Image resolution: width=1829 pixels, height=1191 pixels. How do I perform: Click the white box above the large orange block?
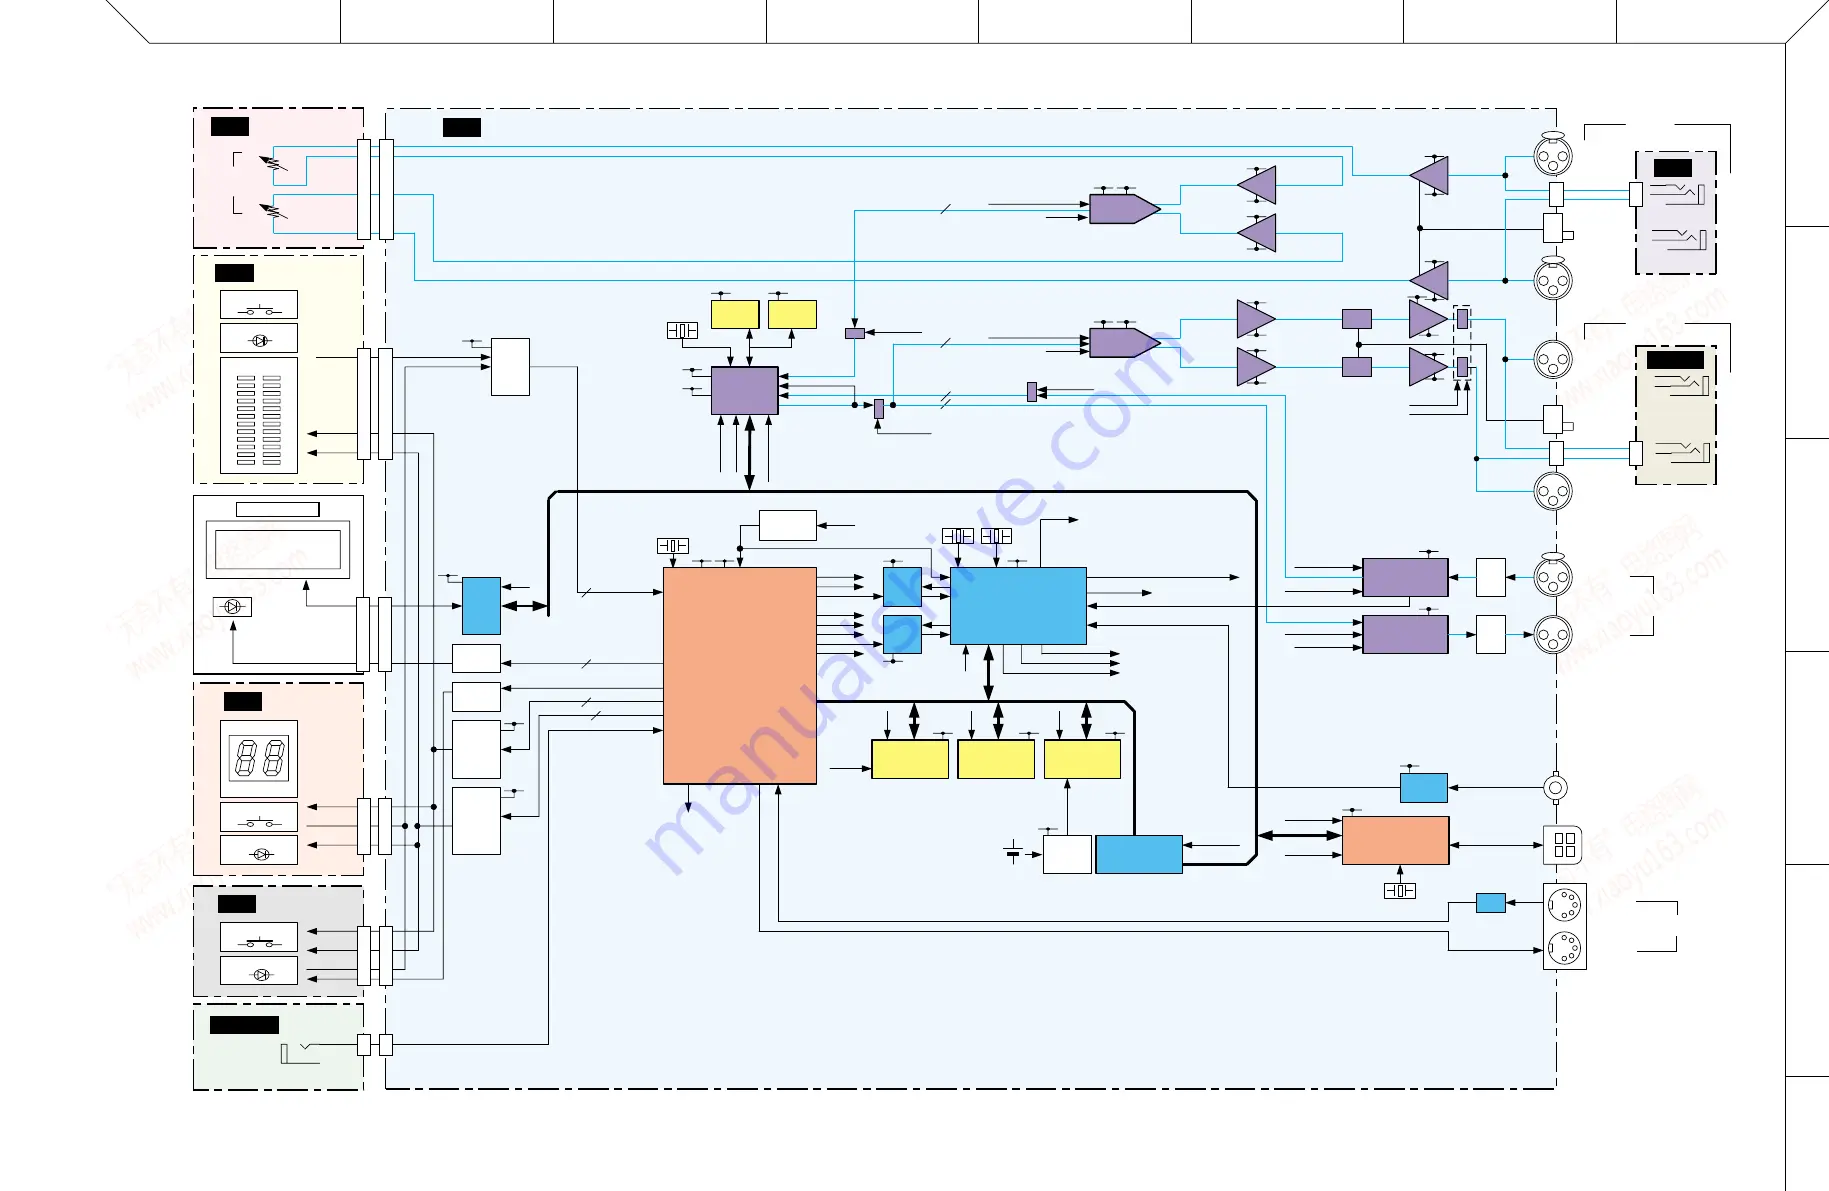788,526
